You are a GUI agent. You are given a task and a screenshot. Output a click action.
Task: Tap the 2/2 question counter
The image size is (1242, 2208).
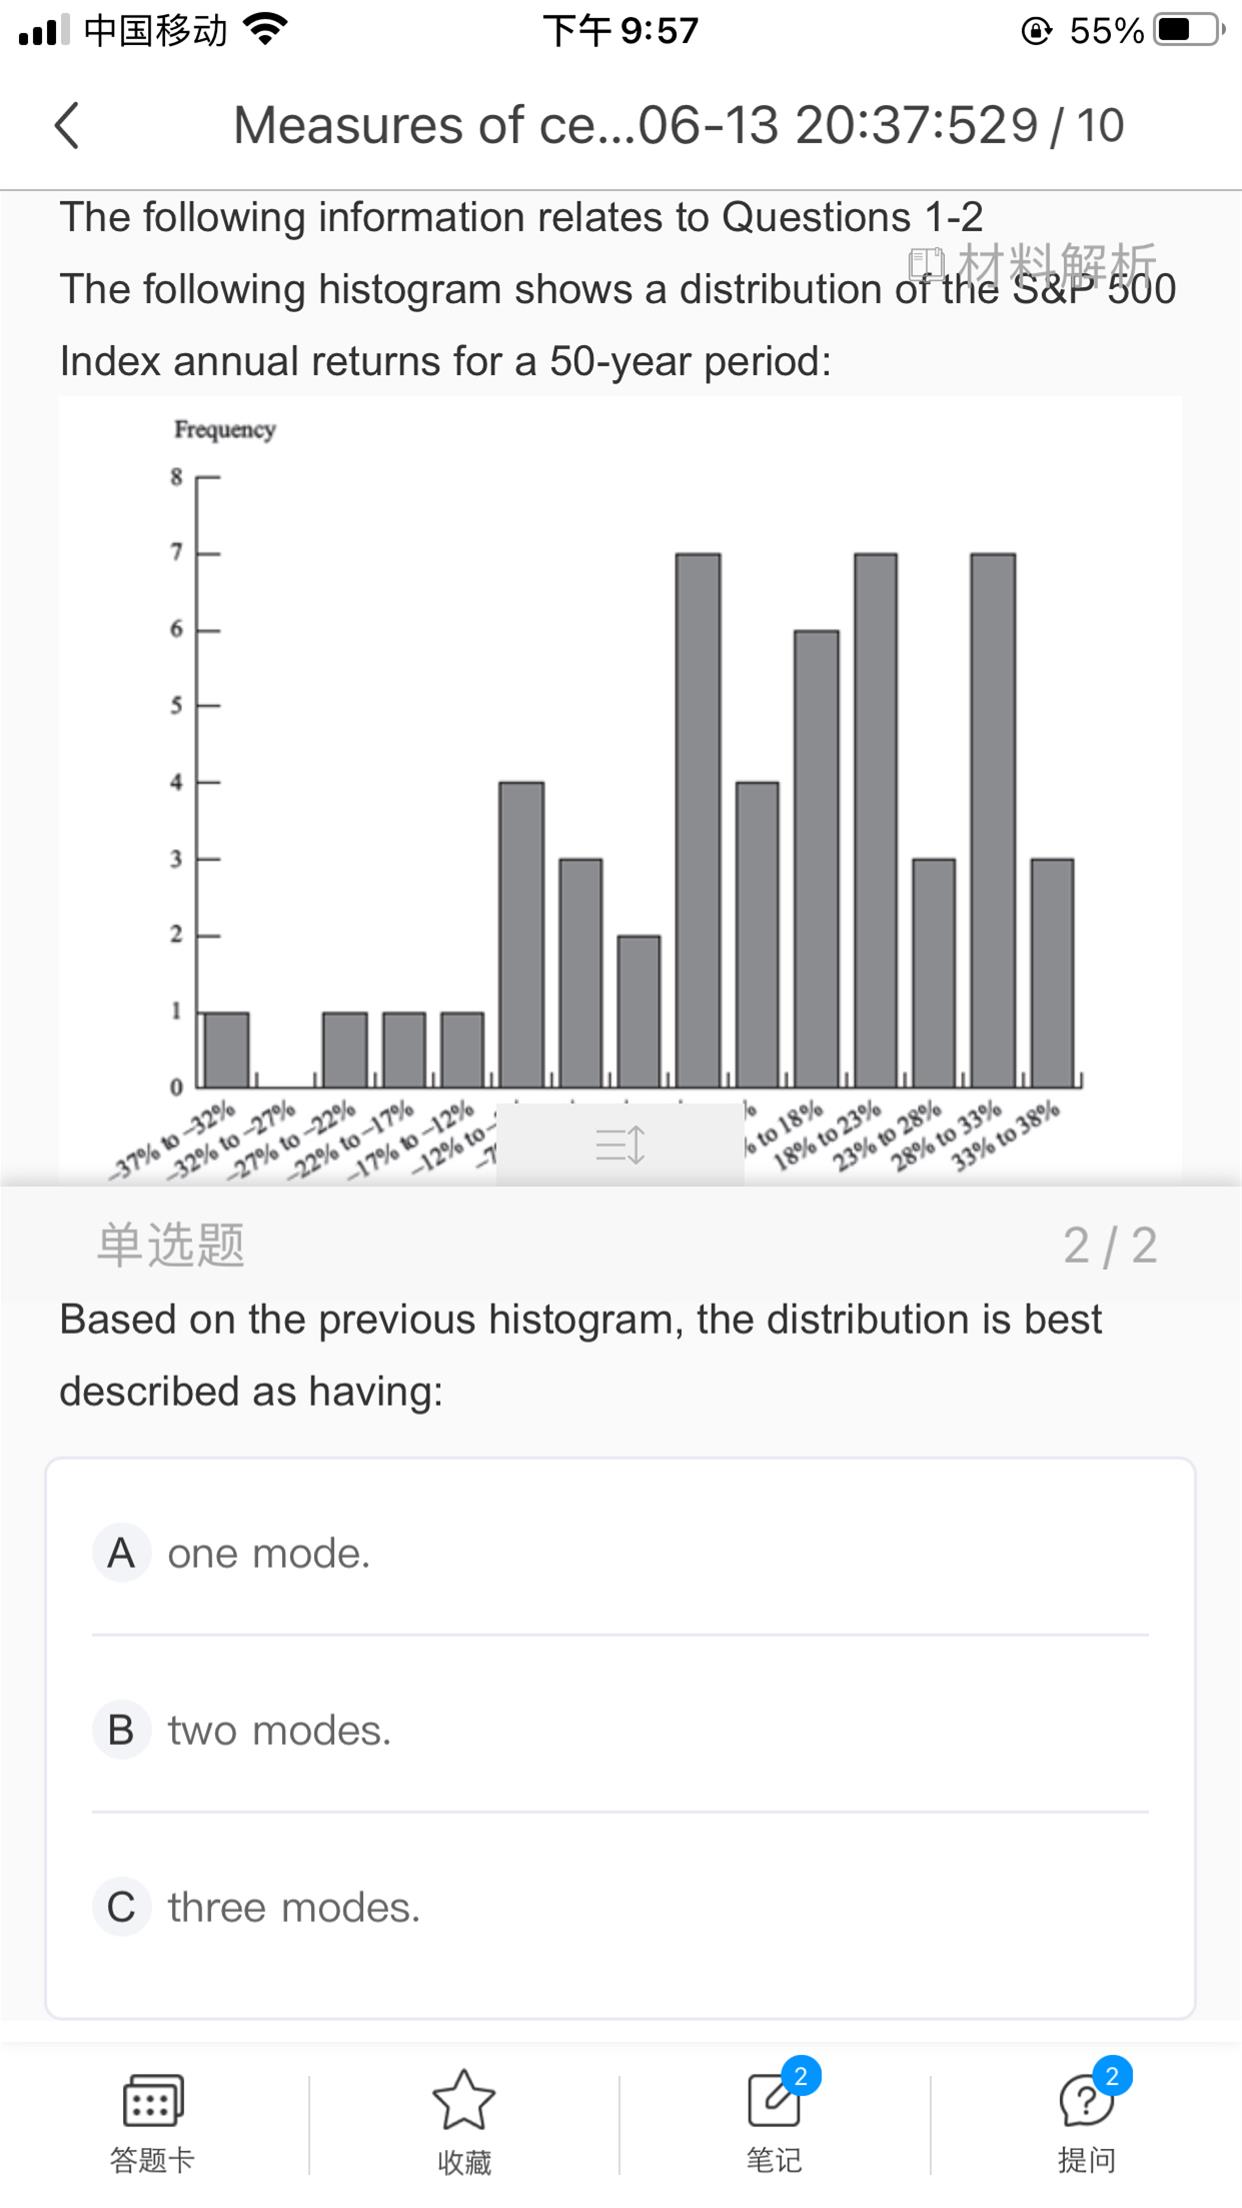click(x=1109, y=1245)
